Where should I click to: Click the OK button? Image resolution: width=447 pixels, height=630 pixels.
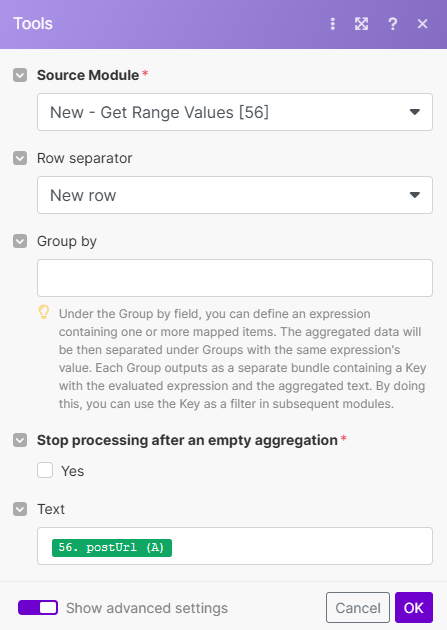tap(414, 608)
